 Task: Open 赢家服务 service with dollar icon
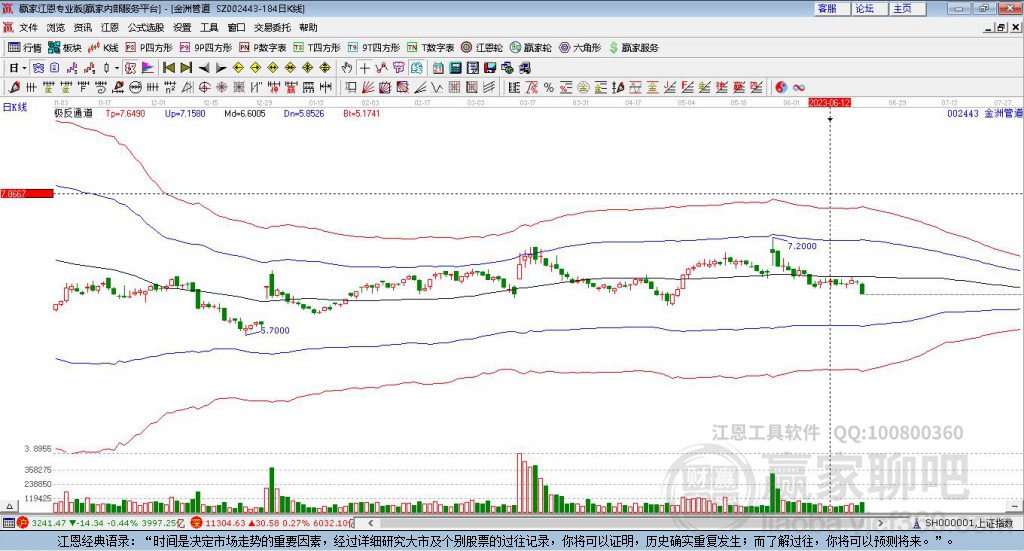point(633,48)
